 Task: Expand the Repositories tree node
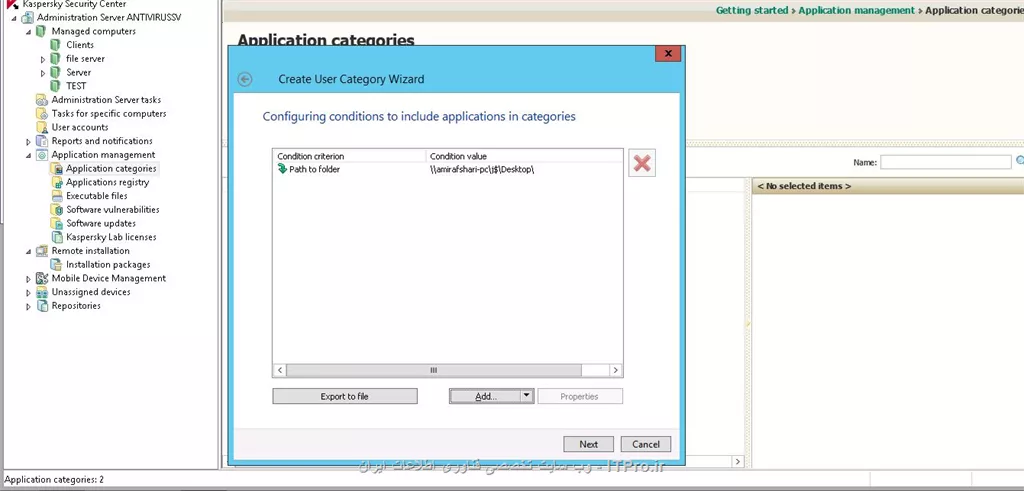click(x=28, y=306)
